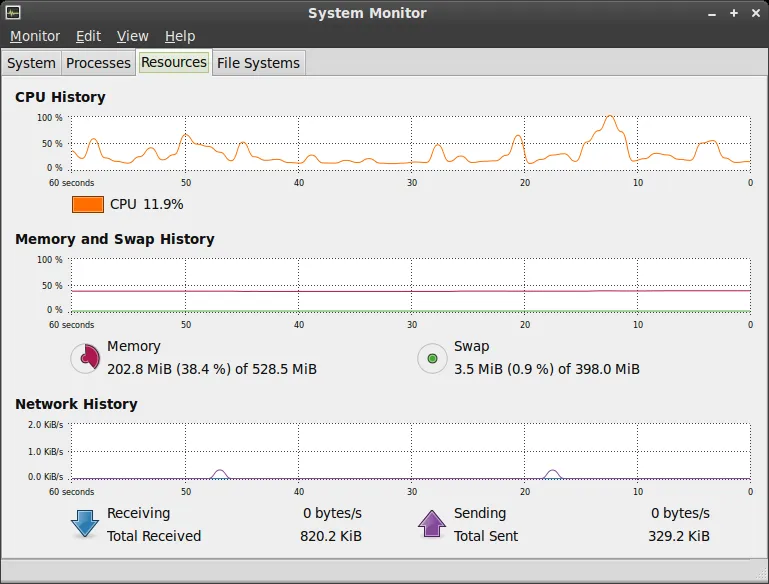Switch to the Processes tab

point(98,63)
